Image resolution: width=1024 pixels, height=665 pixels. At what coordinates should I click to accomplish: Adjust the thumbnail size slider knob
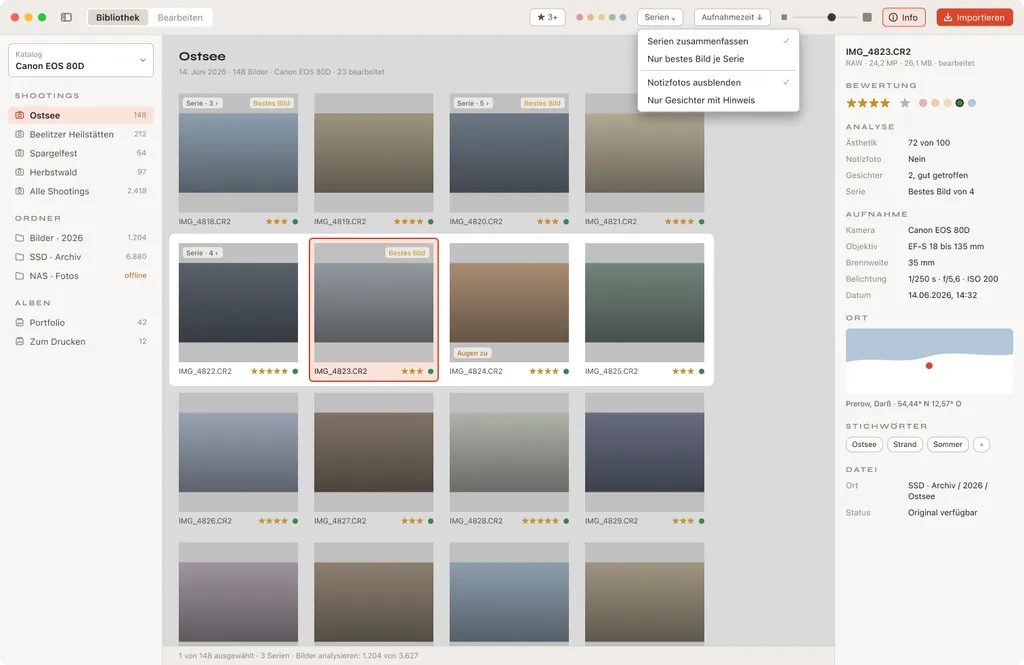click(x=831, y=17)
